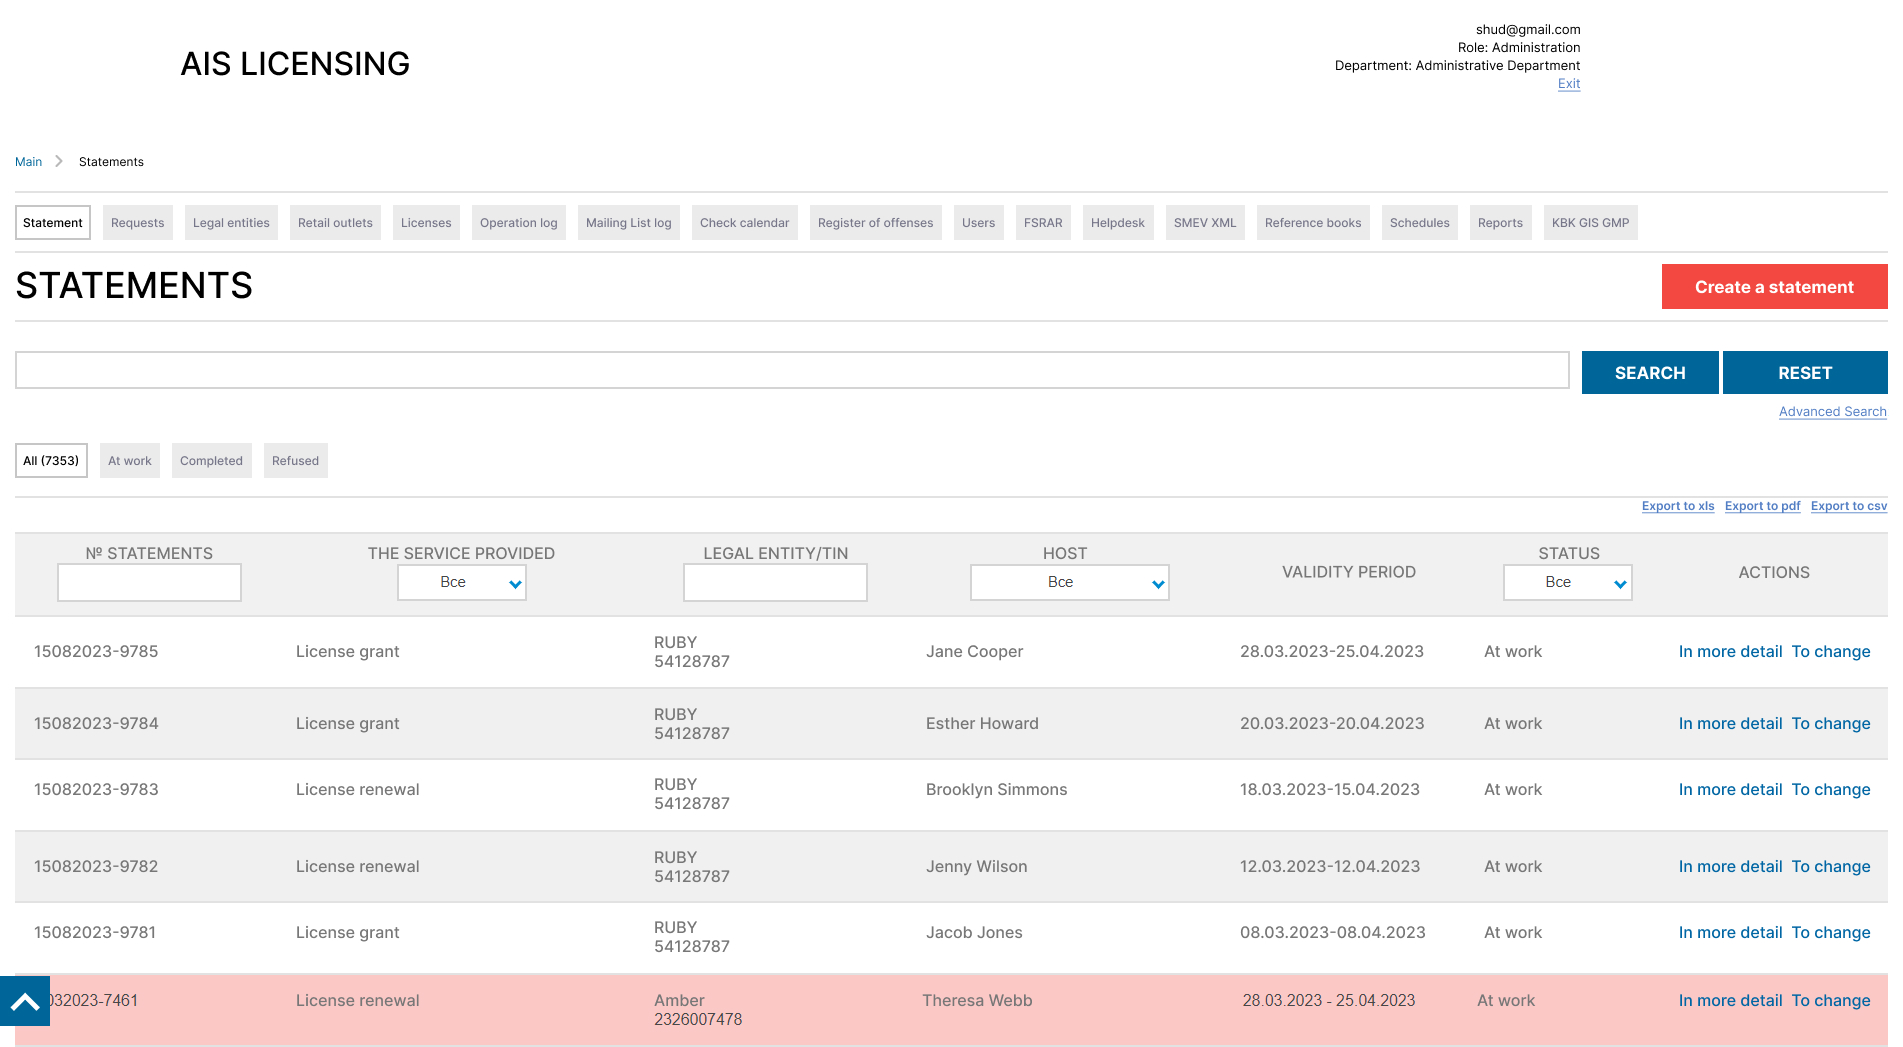Click To change for Brooklyn Simmons row
This screenshot has height=1047, width=1903.
[1831, 789]
